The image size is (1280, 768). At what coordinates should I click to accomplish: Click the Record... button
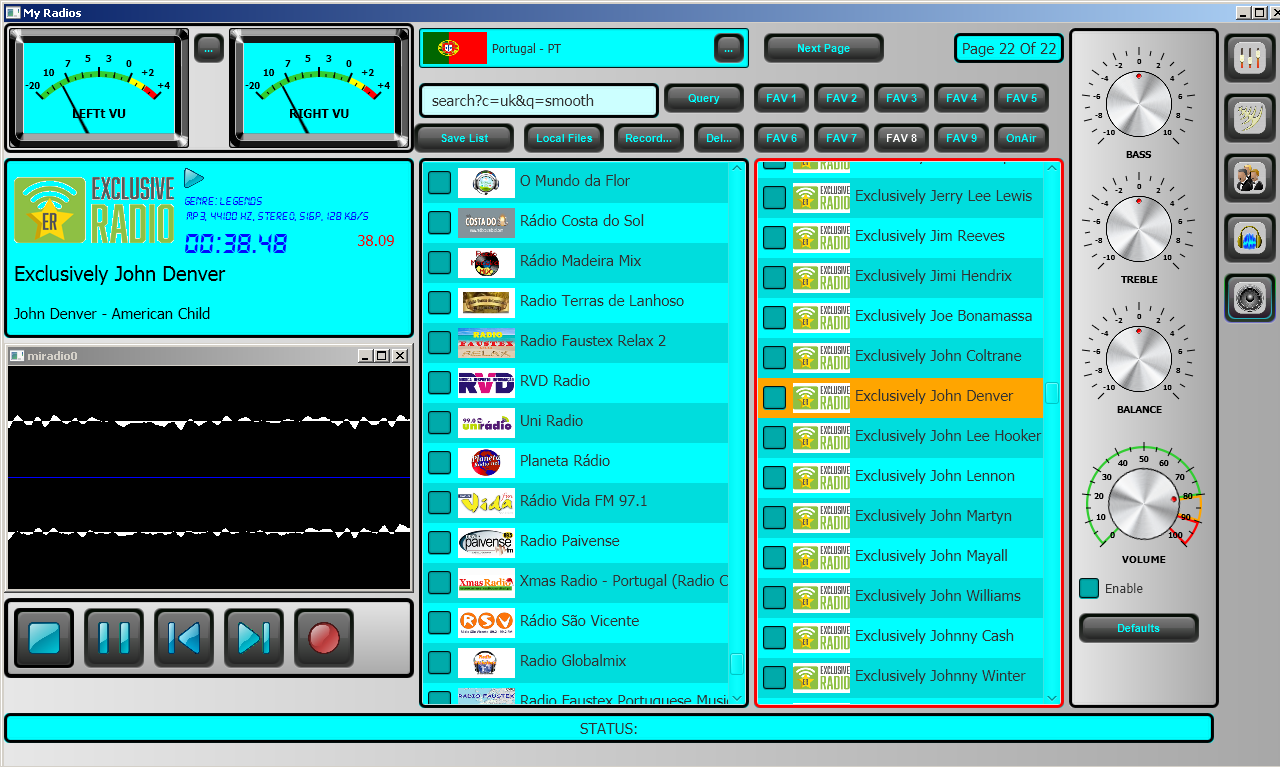point(649,138)
